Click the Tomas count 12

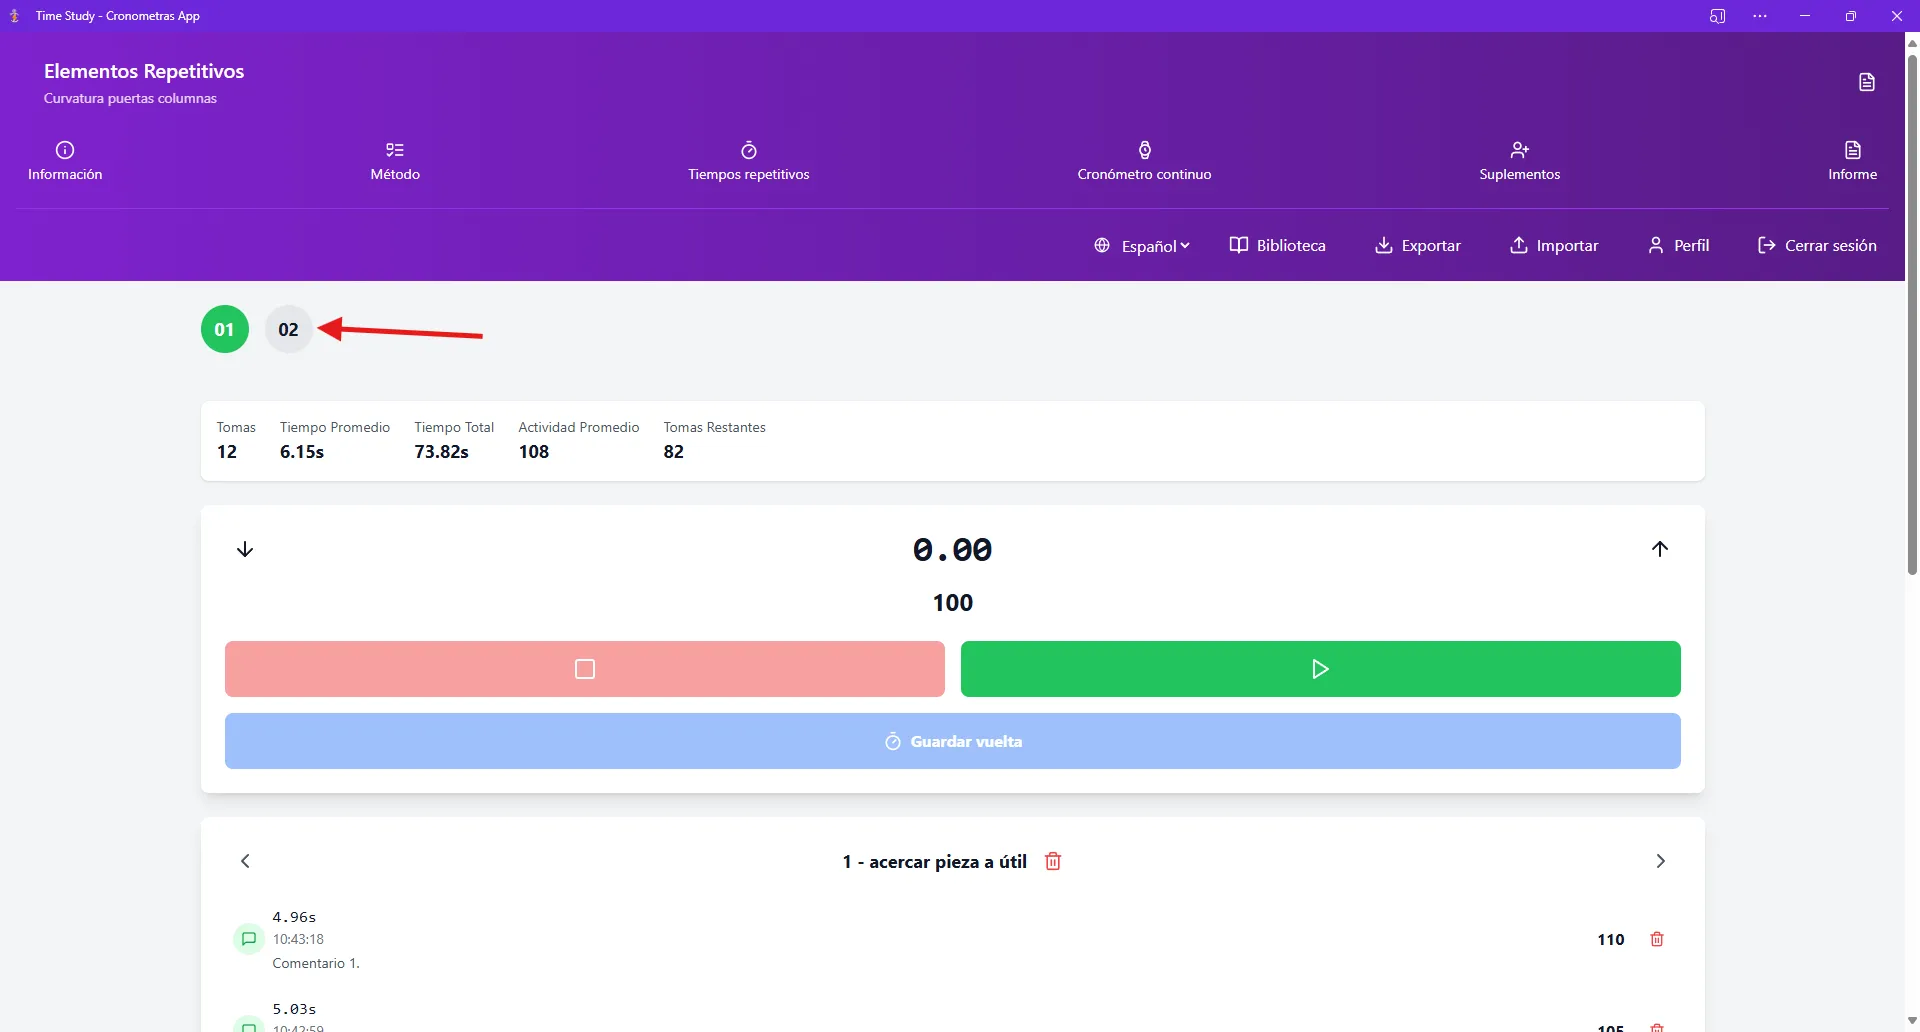coord(227,452)
